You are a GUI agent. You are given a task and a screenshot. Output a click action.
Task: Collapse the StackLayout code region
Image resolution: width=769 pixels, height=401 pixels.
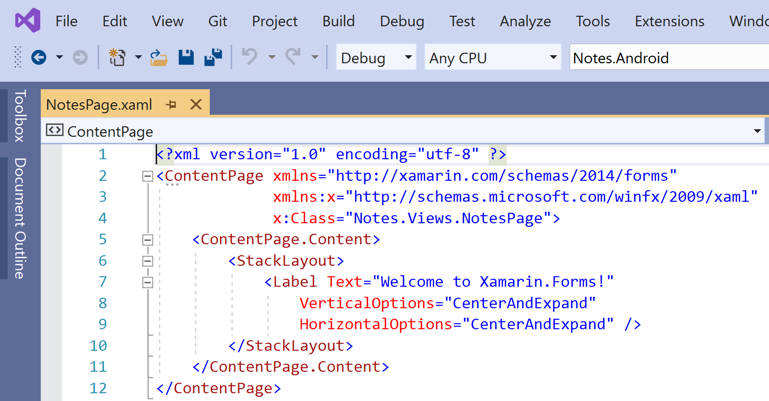pos(147,261)
